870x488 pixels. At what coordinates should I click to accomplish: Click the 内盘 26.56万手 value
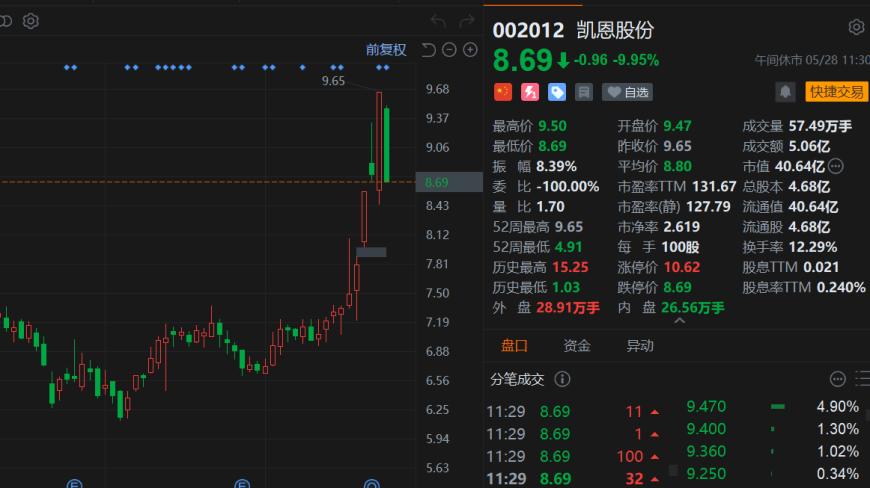tap(693, 308)
